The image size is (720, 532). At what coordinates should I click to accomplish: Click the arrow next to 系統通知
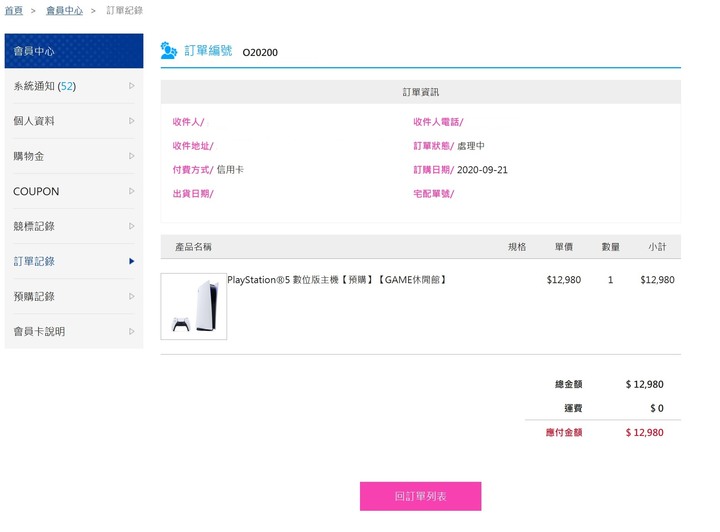[x=132, y=86]
